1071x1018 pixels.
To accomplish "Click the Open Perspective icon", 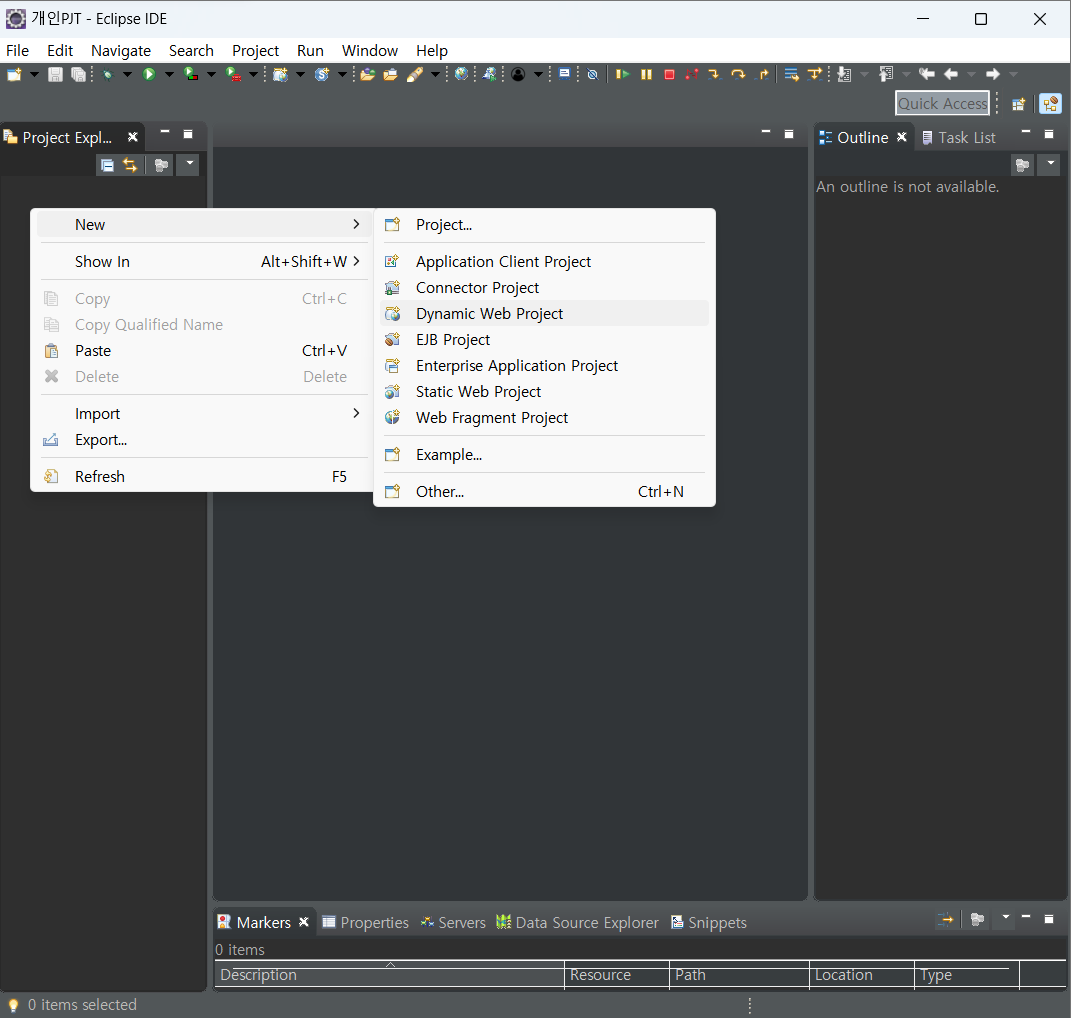I will [x=1018, y=104].
